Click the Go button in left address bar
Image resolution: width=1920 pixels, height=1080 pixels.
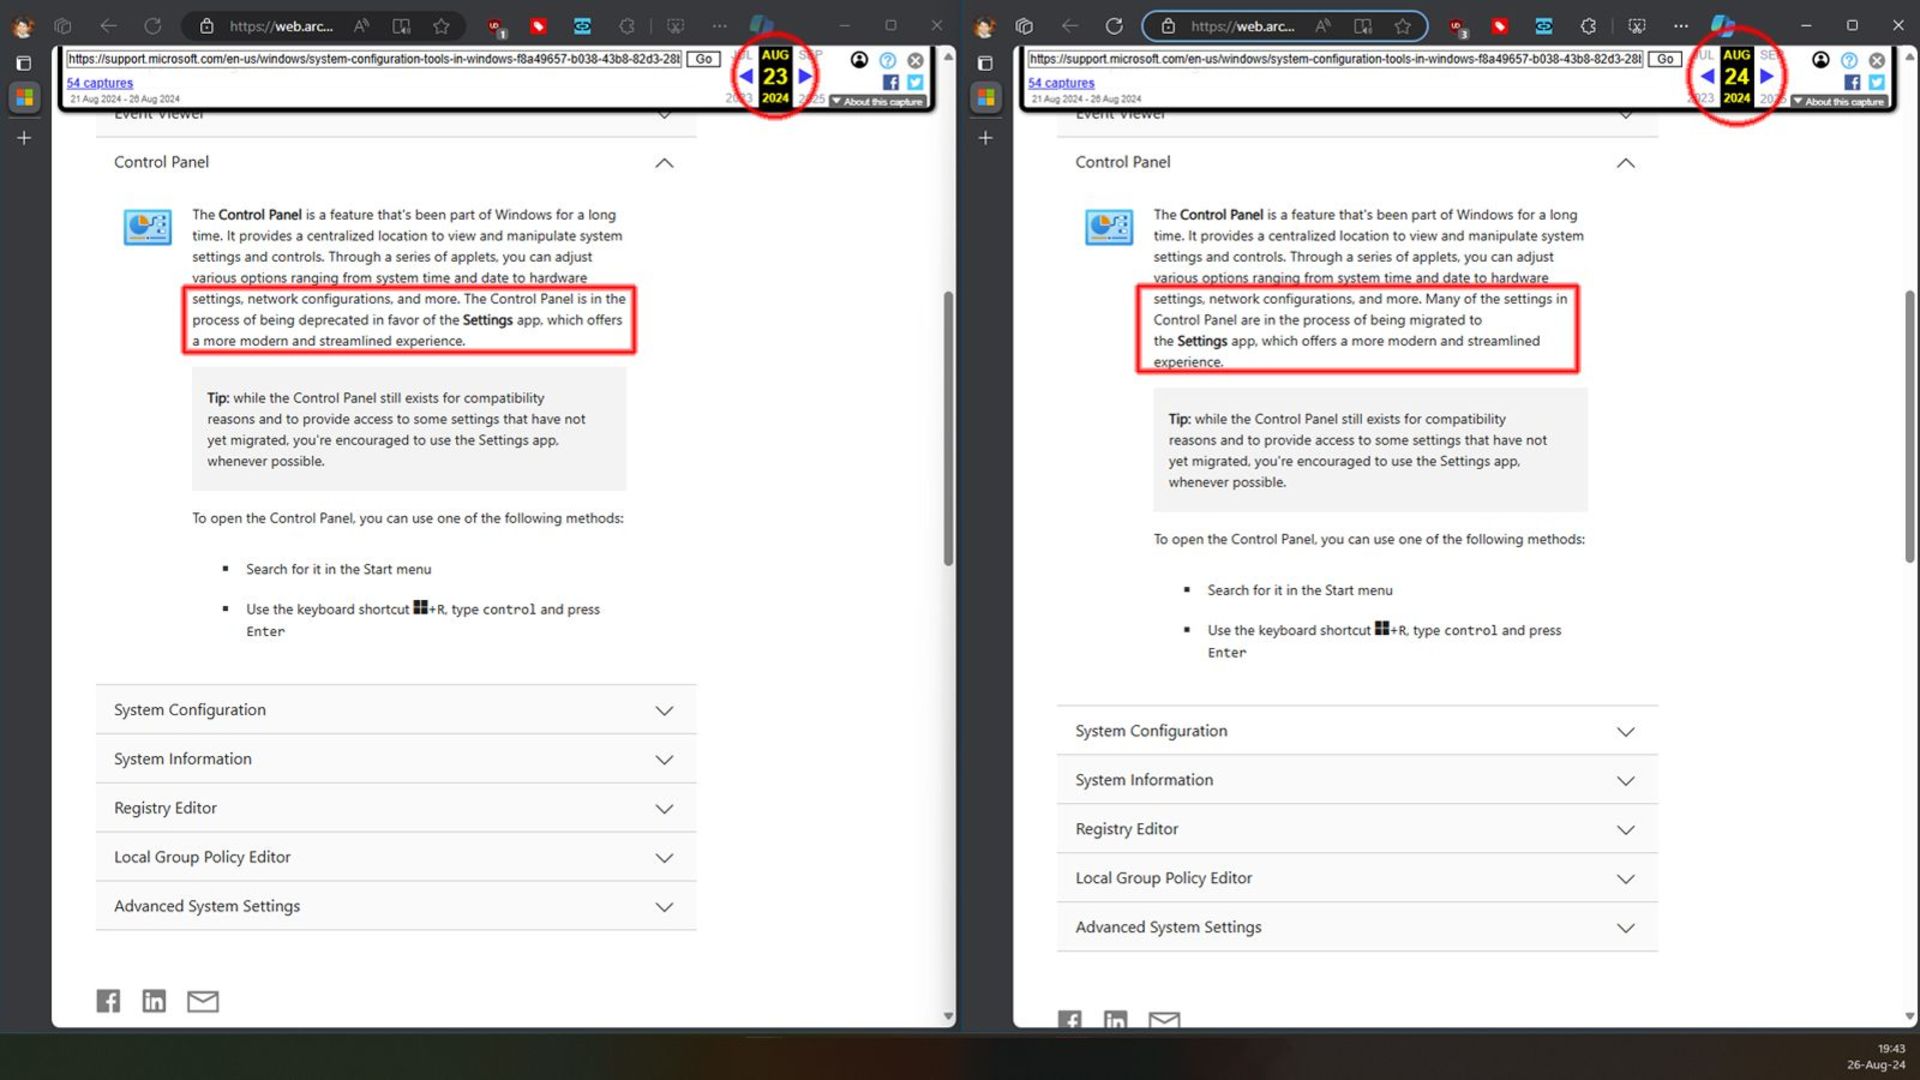click(703, 58)
